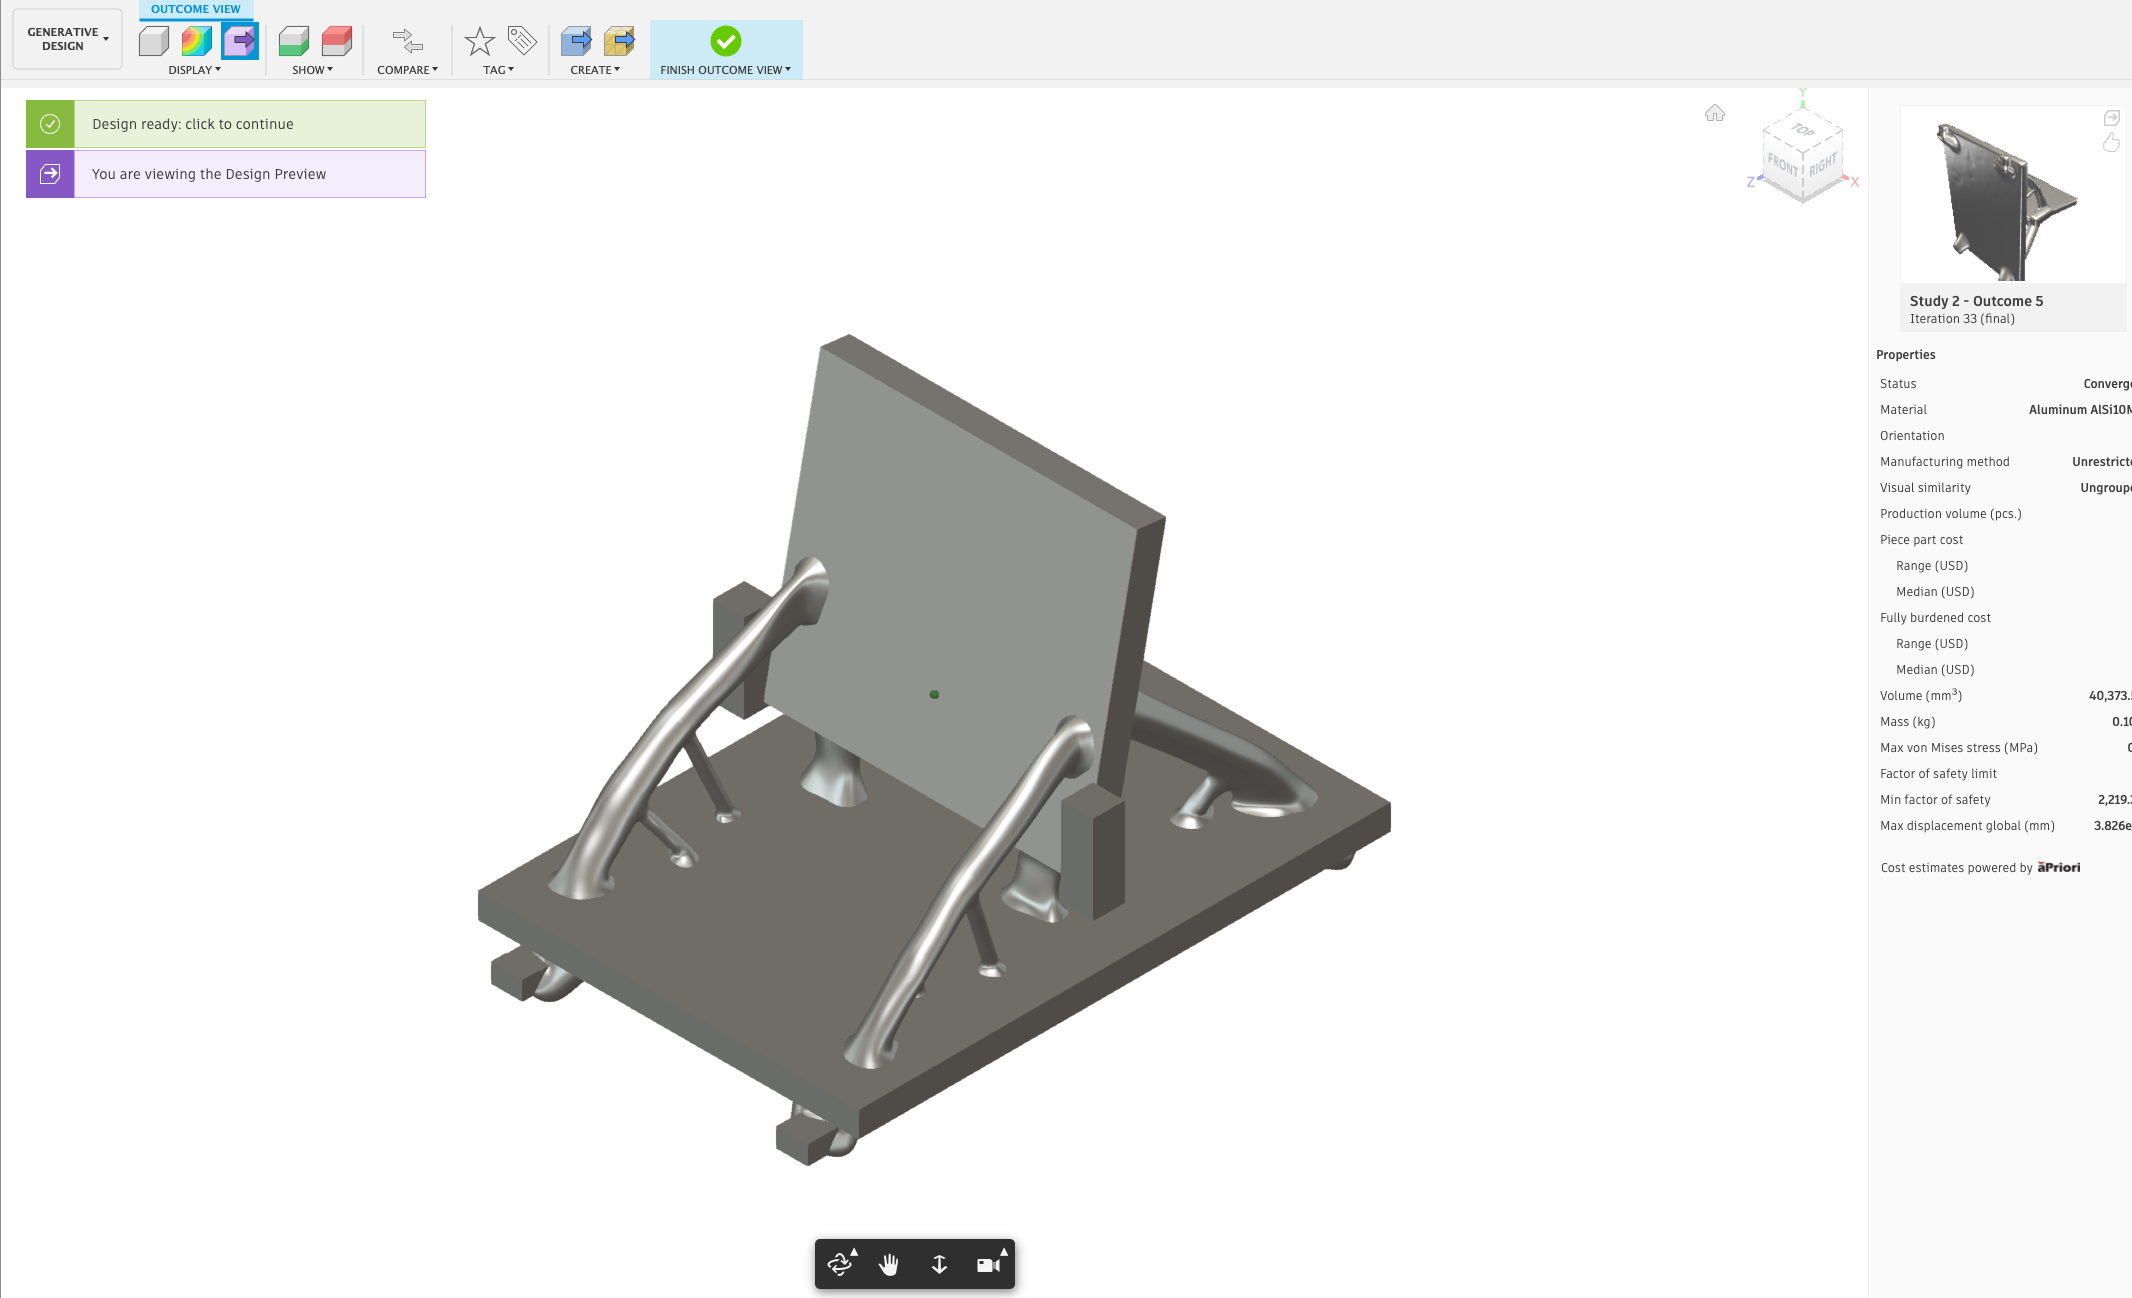Select the pan hand tool at bottom
Screen dimensions: 2132x1298
889,1264
